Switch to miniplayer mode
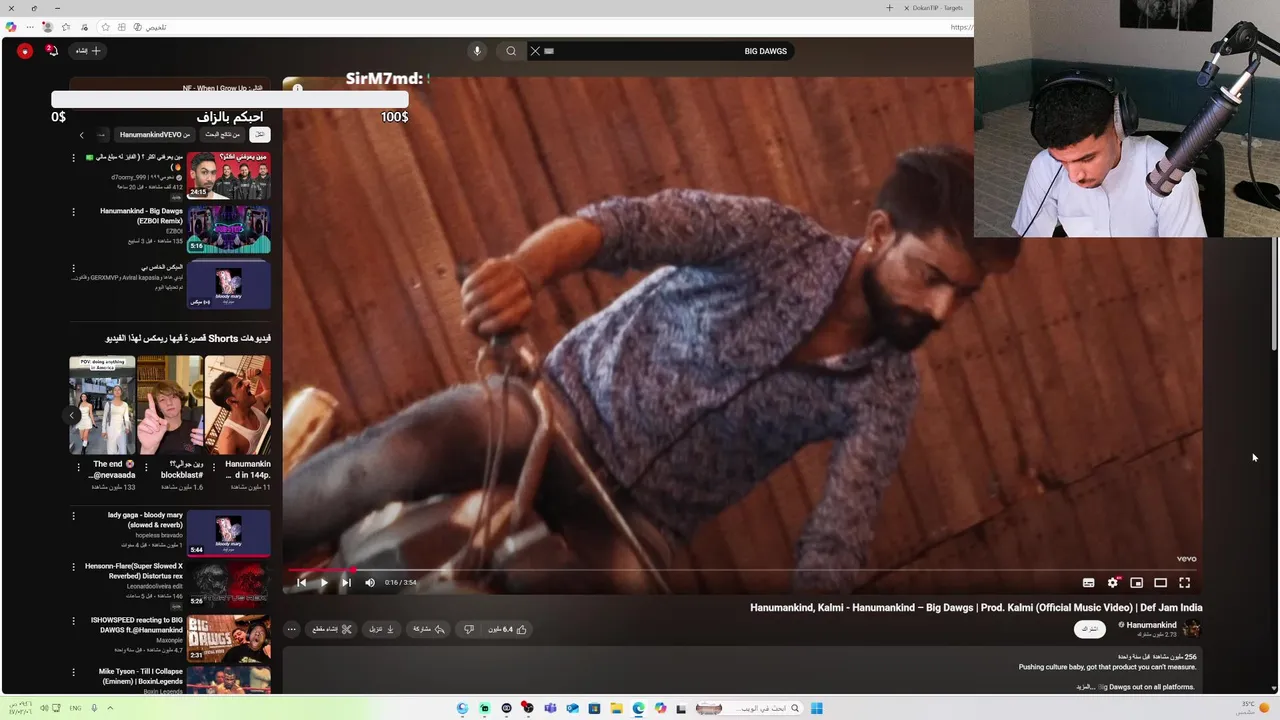This screenshot has width=1280, height=720. click(1137, 583)
